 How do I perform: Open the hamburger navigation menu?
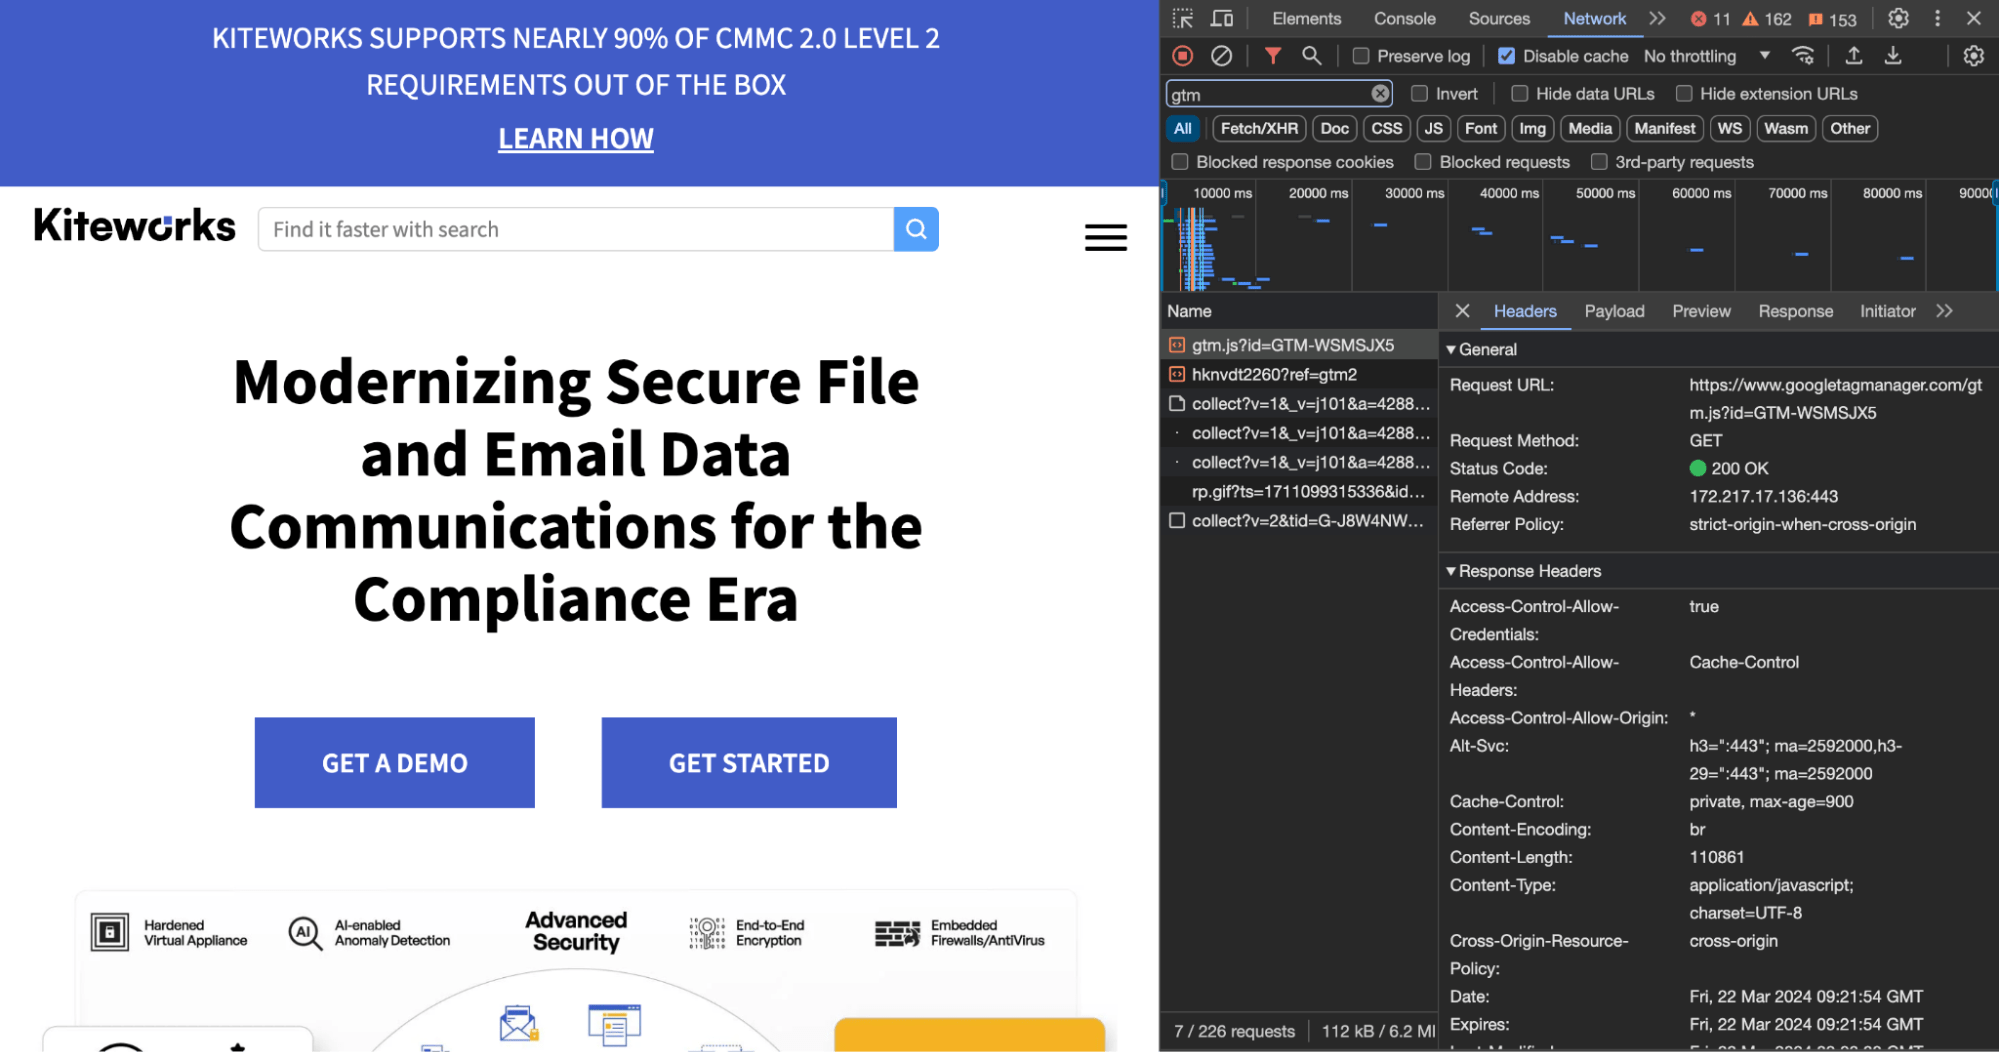[1106, 237]
